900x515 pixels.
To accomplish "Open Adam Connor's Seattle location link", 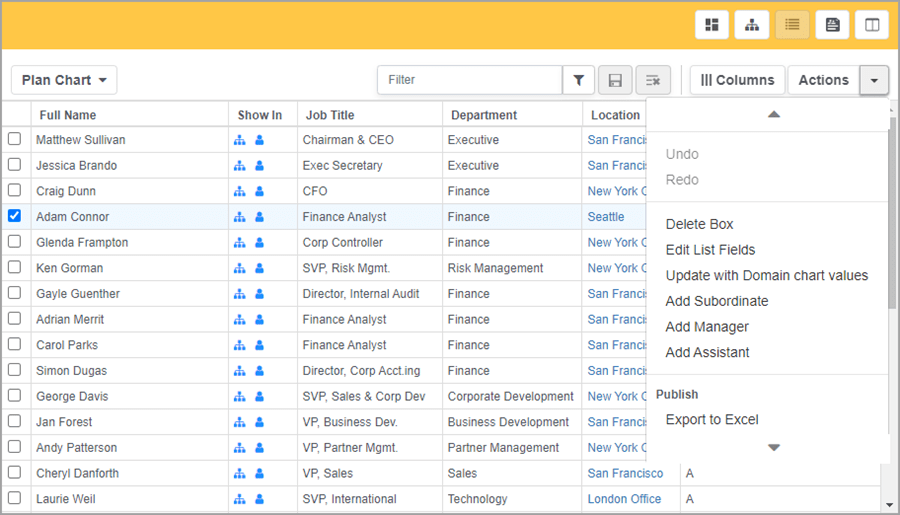I will (606, 217).
